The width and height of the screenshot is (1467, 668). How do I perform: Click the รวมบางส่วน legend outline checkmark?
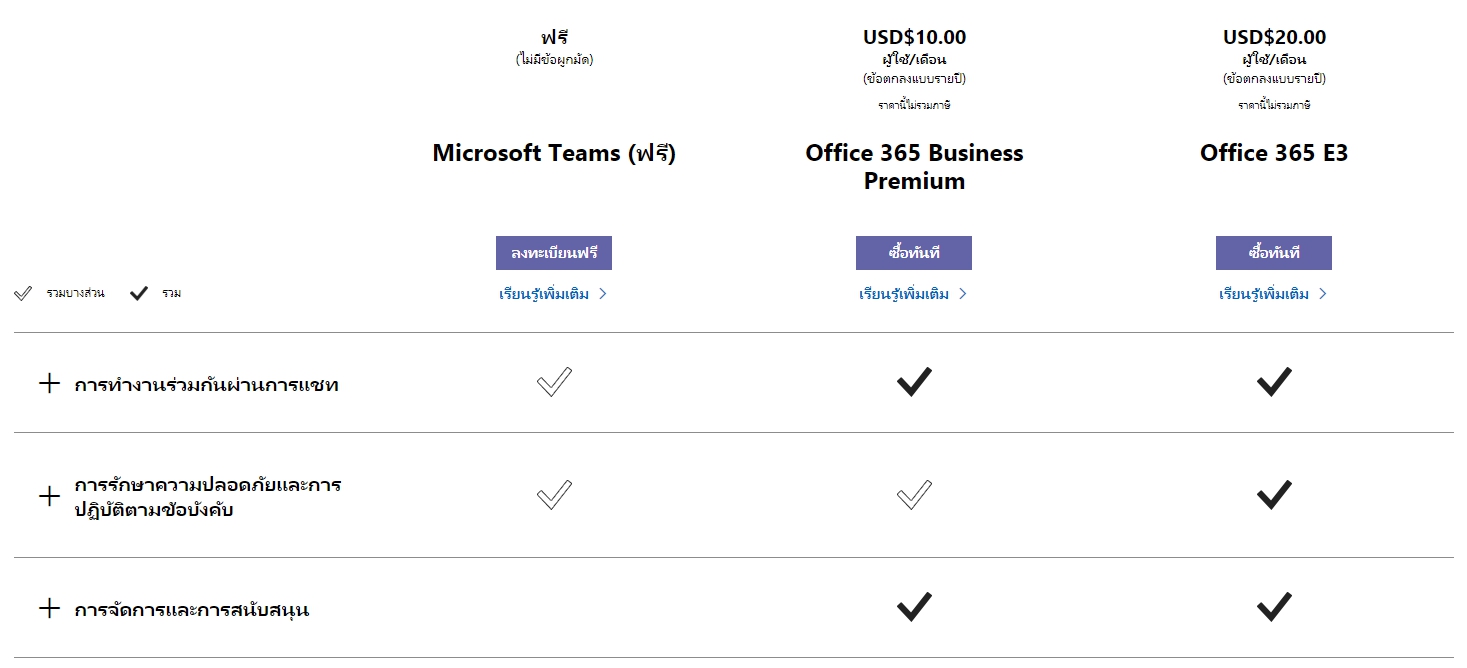pos(23,294)
